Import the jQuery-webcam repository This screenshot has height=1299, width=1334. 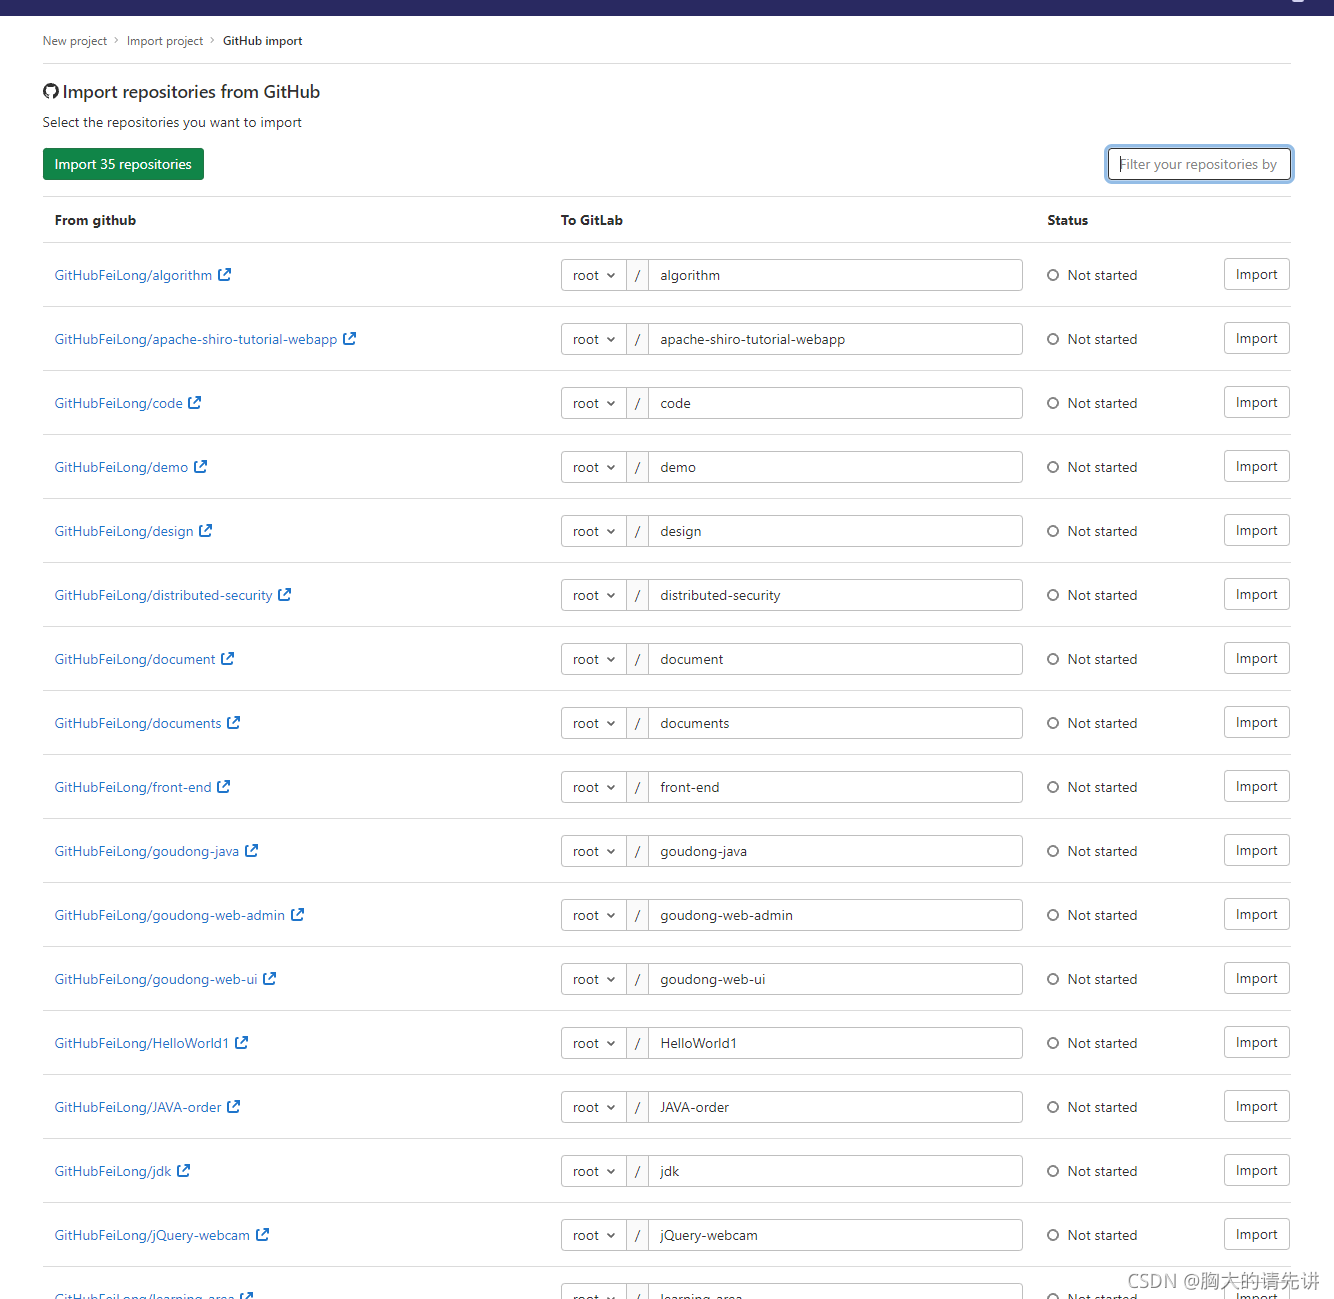point(1256,1234)
